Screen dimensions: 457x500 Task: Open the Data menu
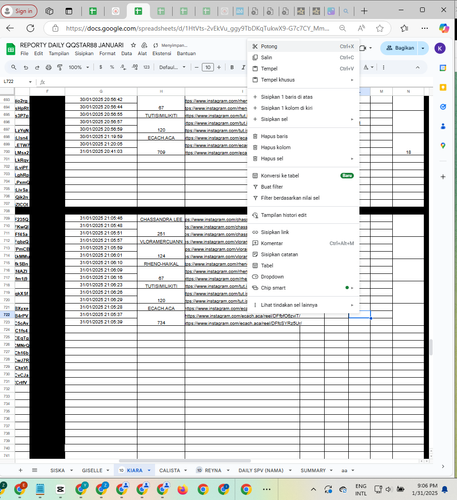(x=126, y=53)
